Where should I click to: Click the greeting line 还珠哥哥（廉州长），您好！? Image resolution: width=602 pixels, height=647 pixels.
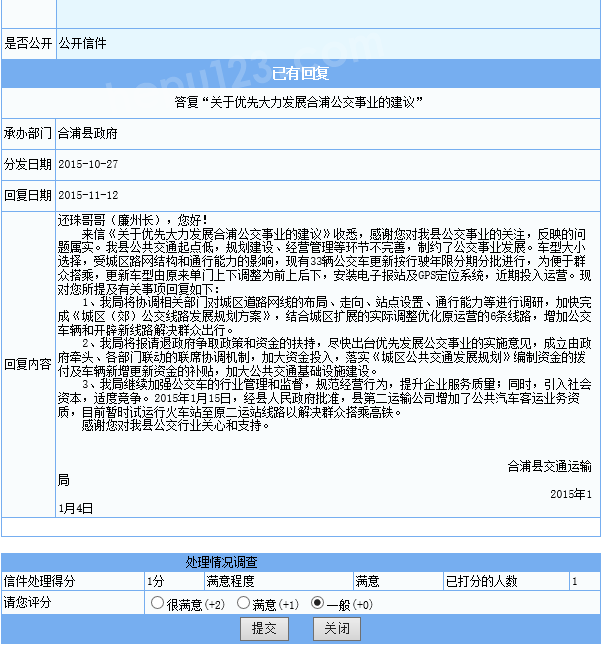pos(133,220)
